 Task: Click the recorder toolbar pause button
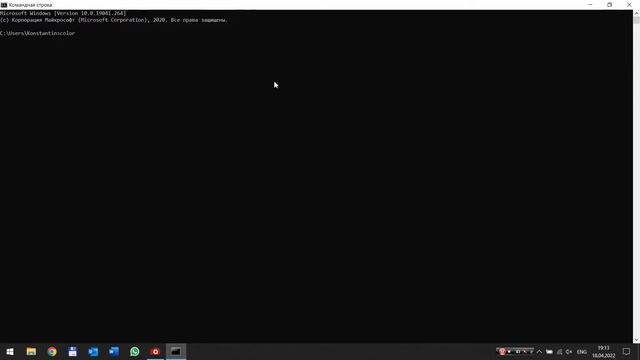click(518, 352)
